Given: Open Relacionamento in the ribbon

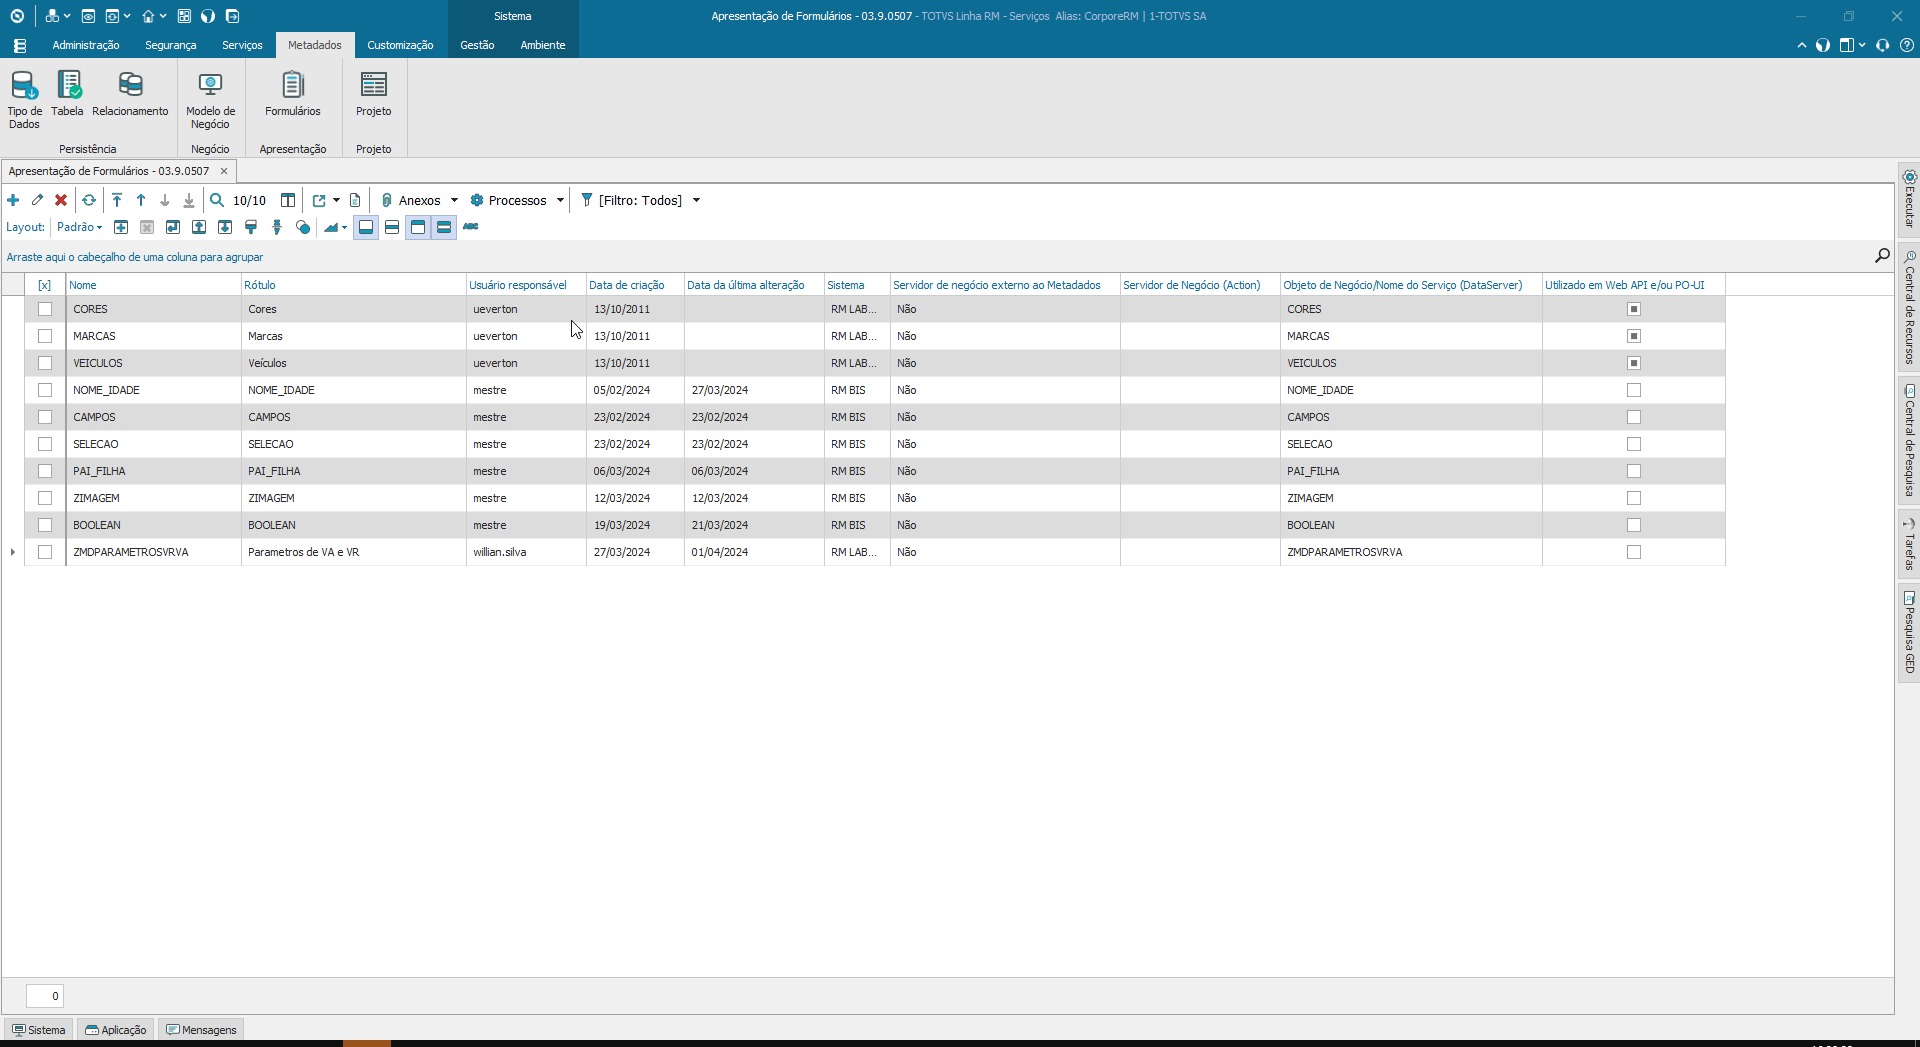Looking at the screenshot, I should pos(130,94).
